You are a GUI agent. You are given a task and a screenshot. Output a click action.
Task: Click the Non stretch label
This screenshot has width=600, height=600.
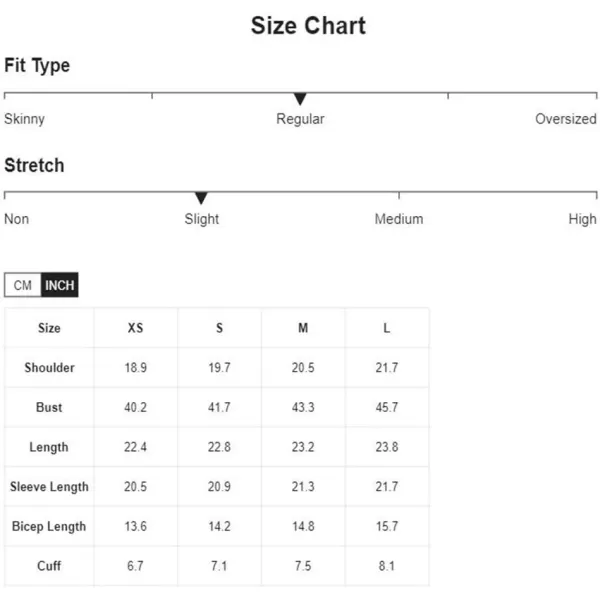(x=16, y=219)
